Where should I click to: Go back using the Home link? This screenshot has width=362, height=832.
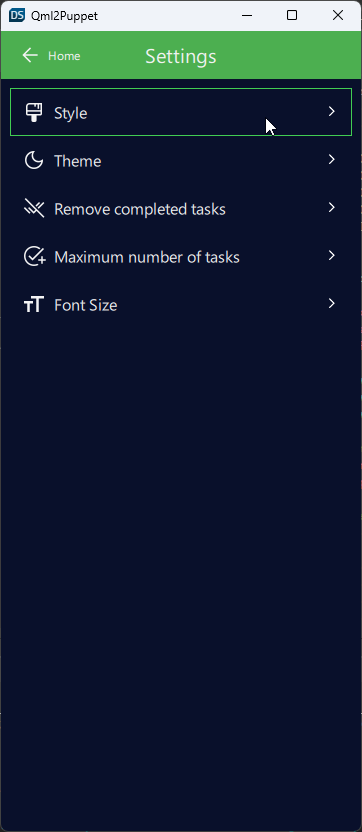point(64,56)
